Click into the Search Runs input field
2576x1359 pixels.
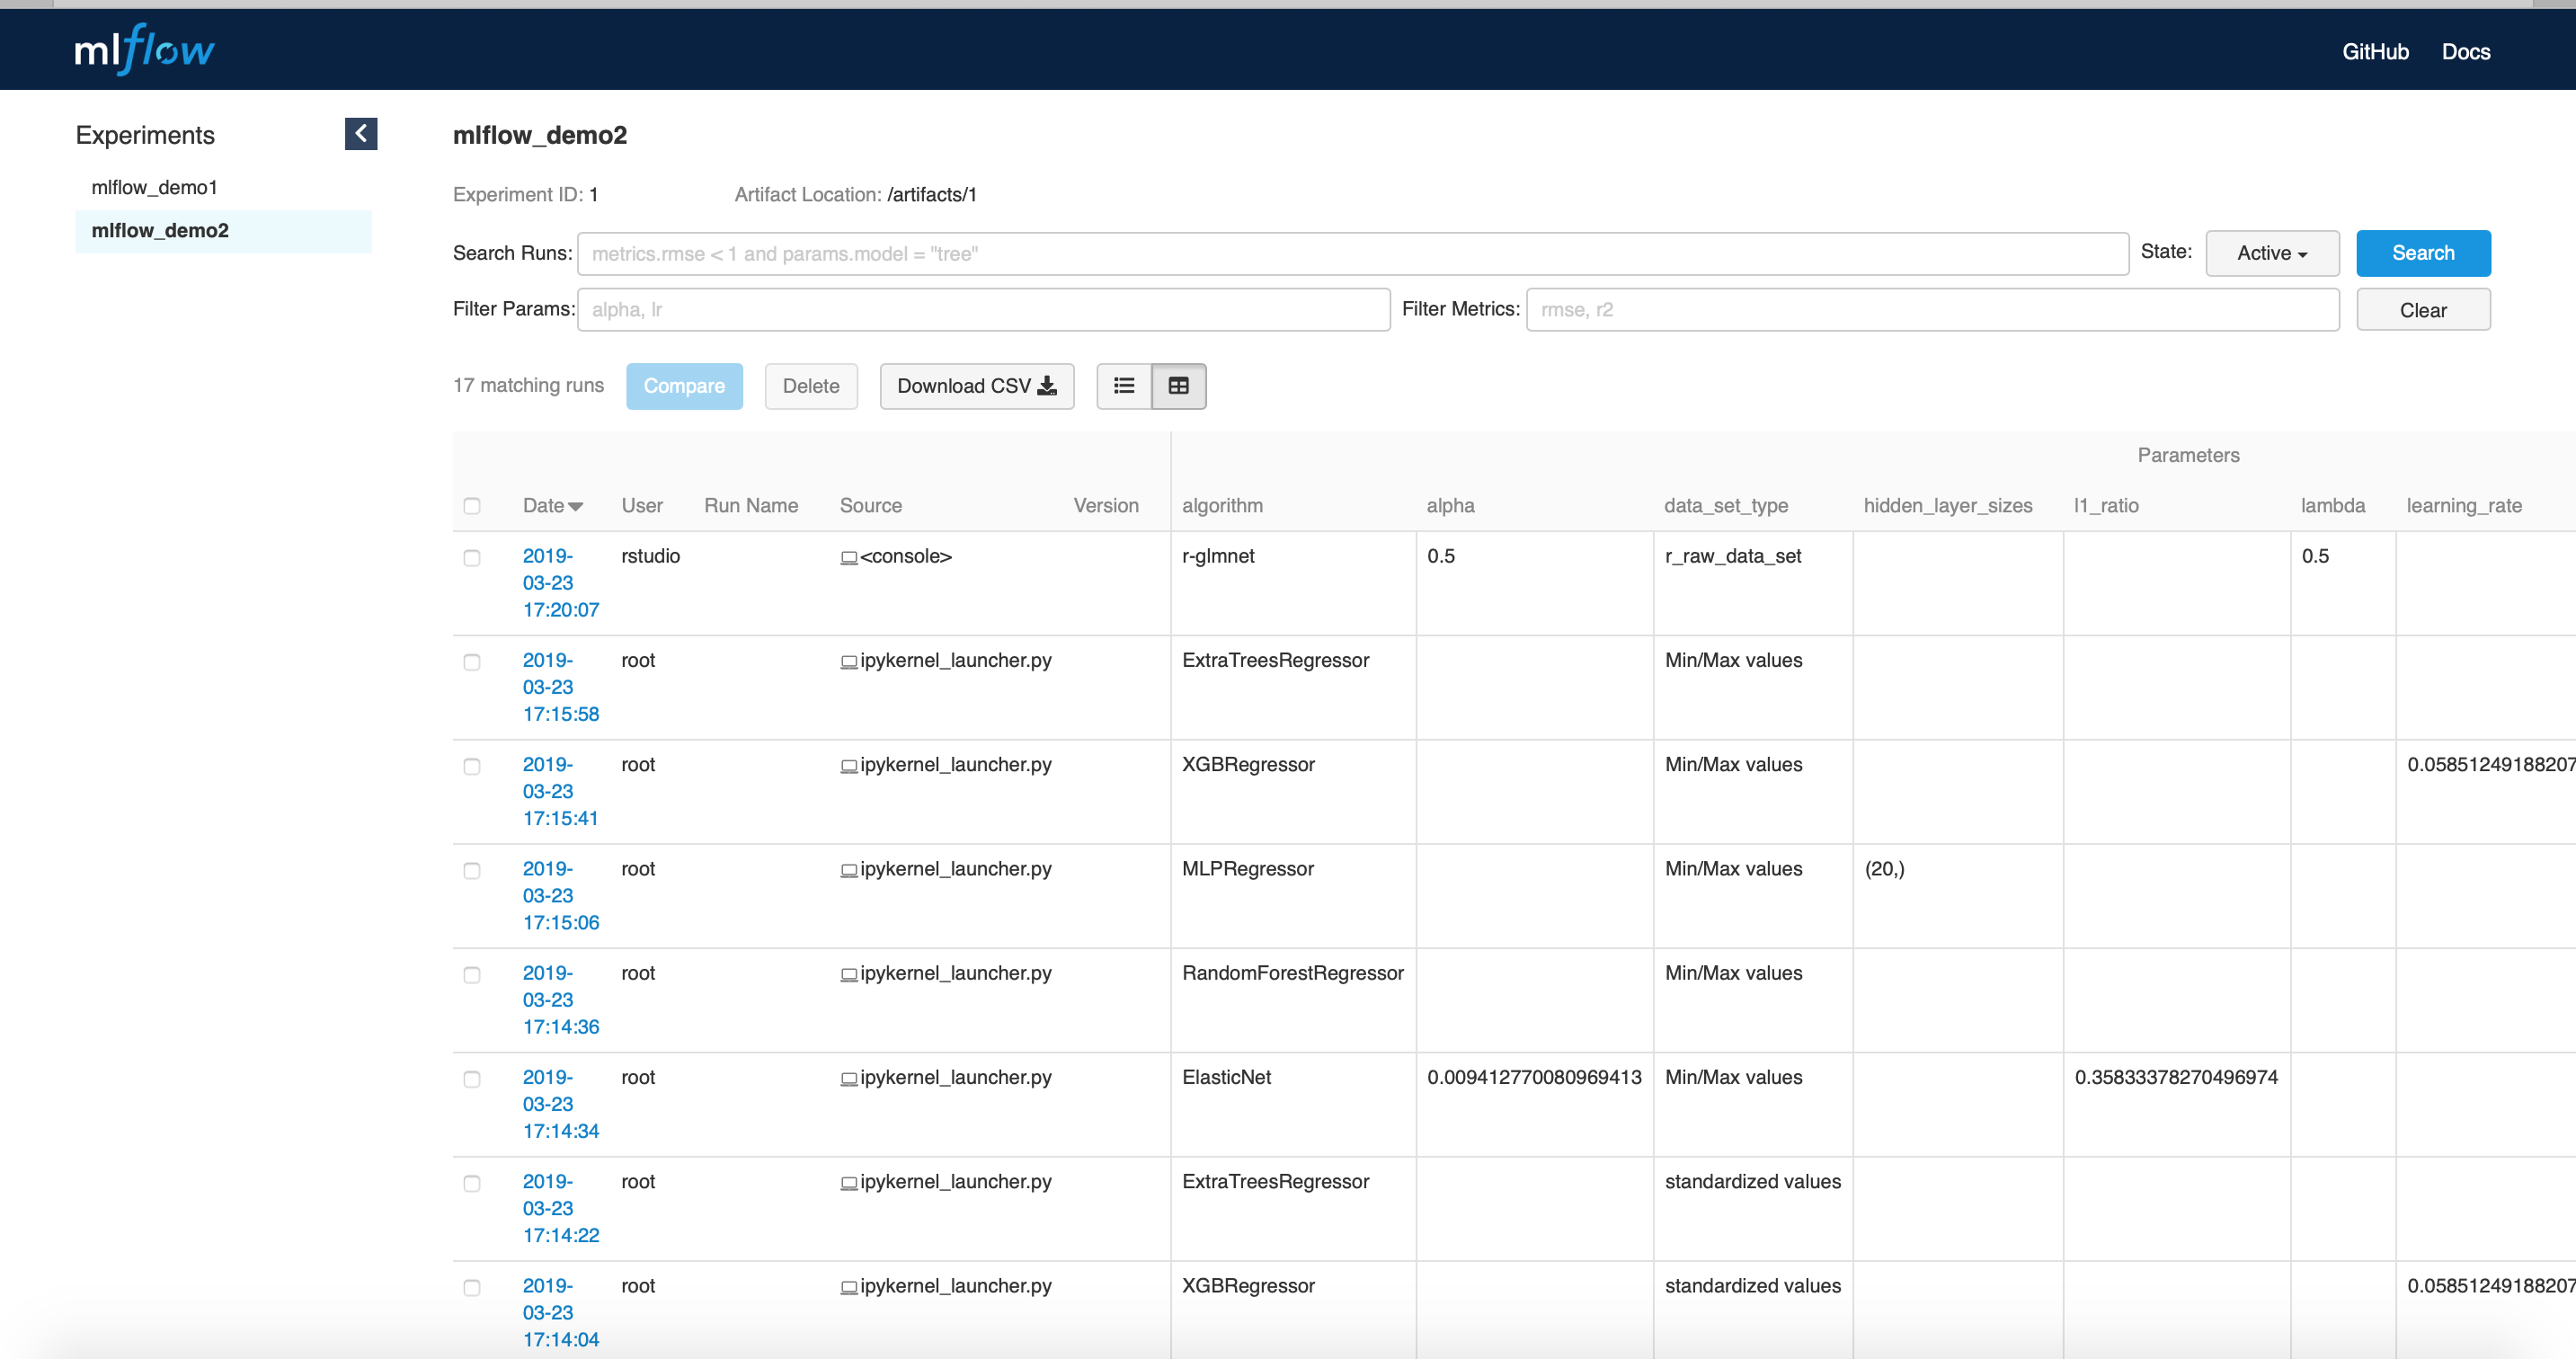(x=1351, y=254)
